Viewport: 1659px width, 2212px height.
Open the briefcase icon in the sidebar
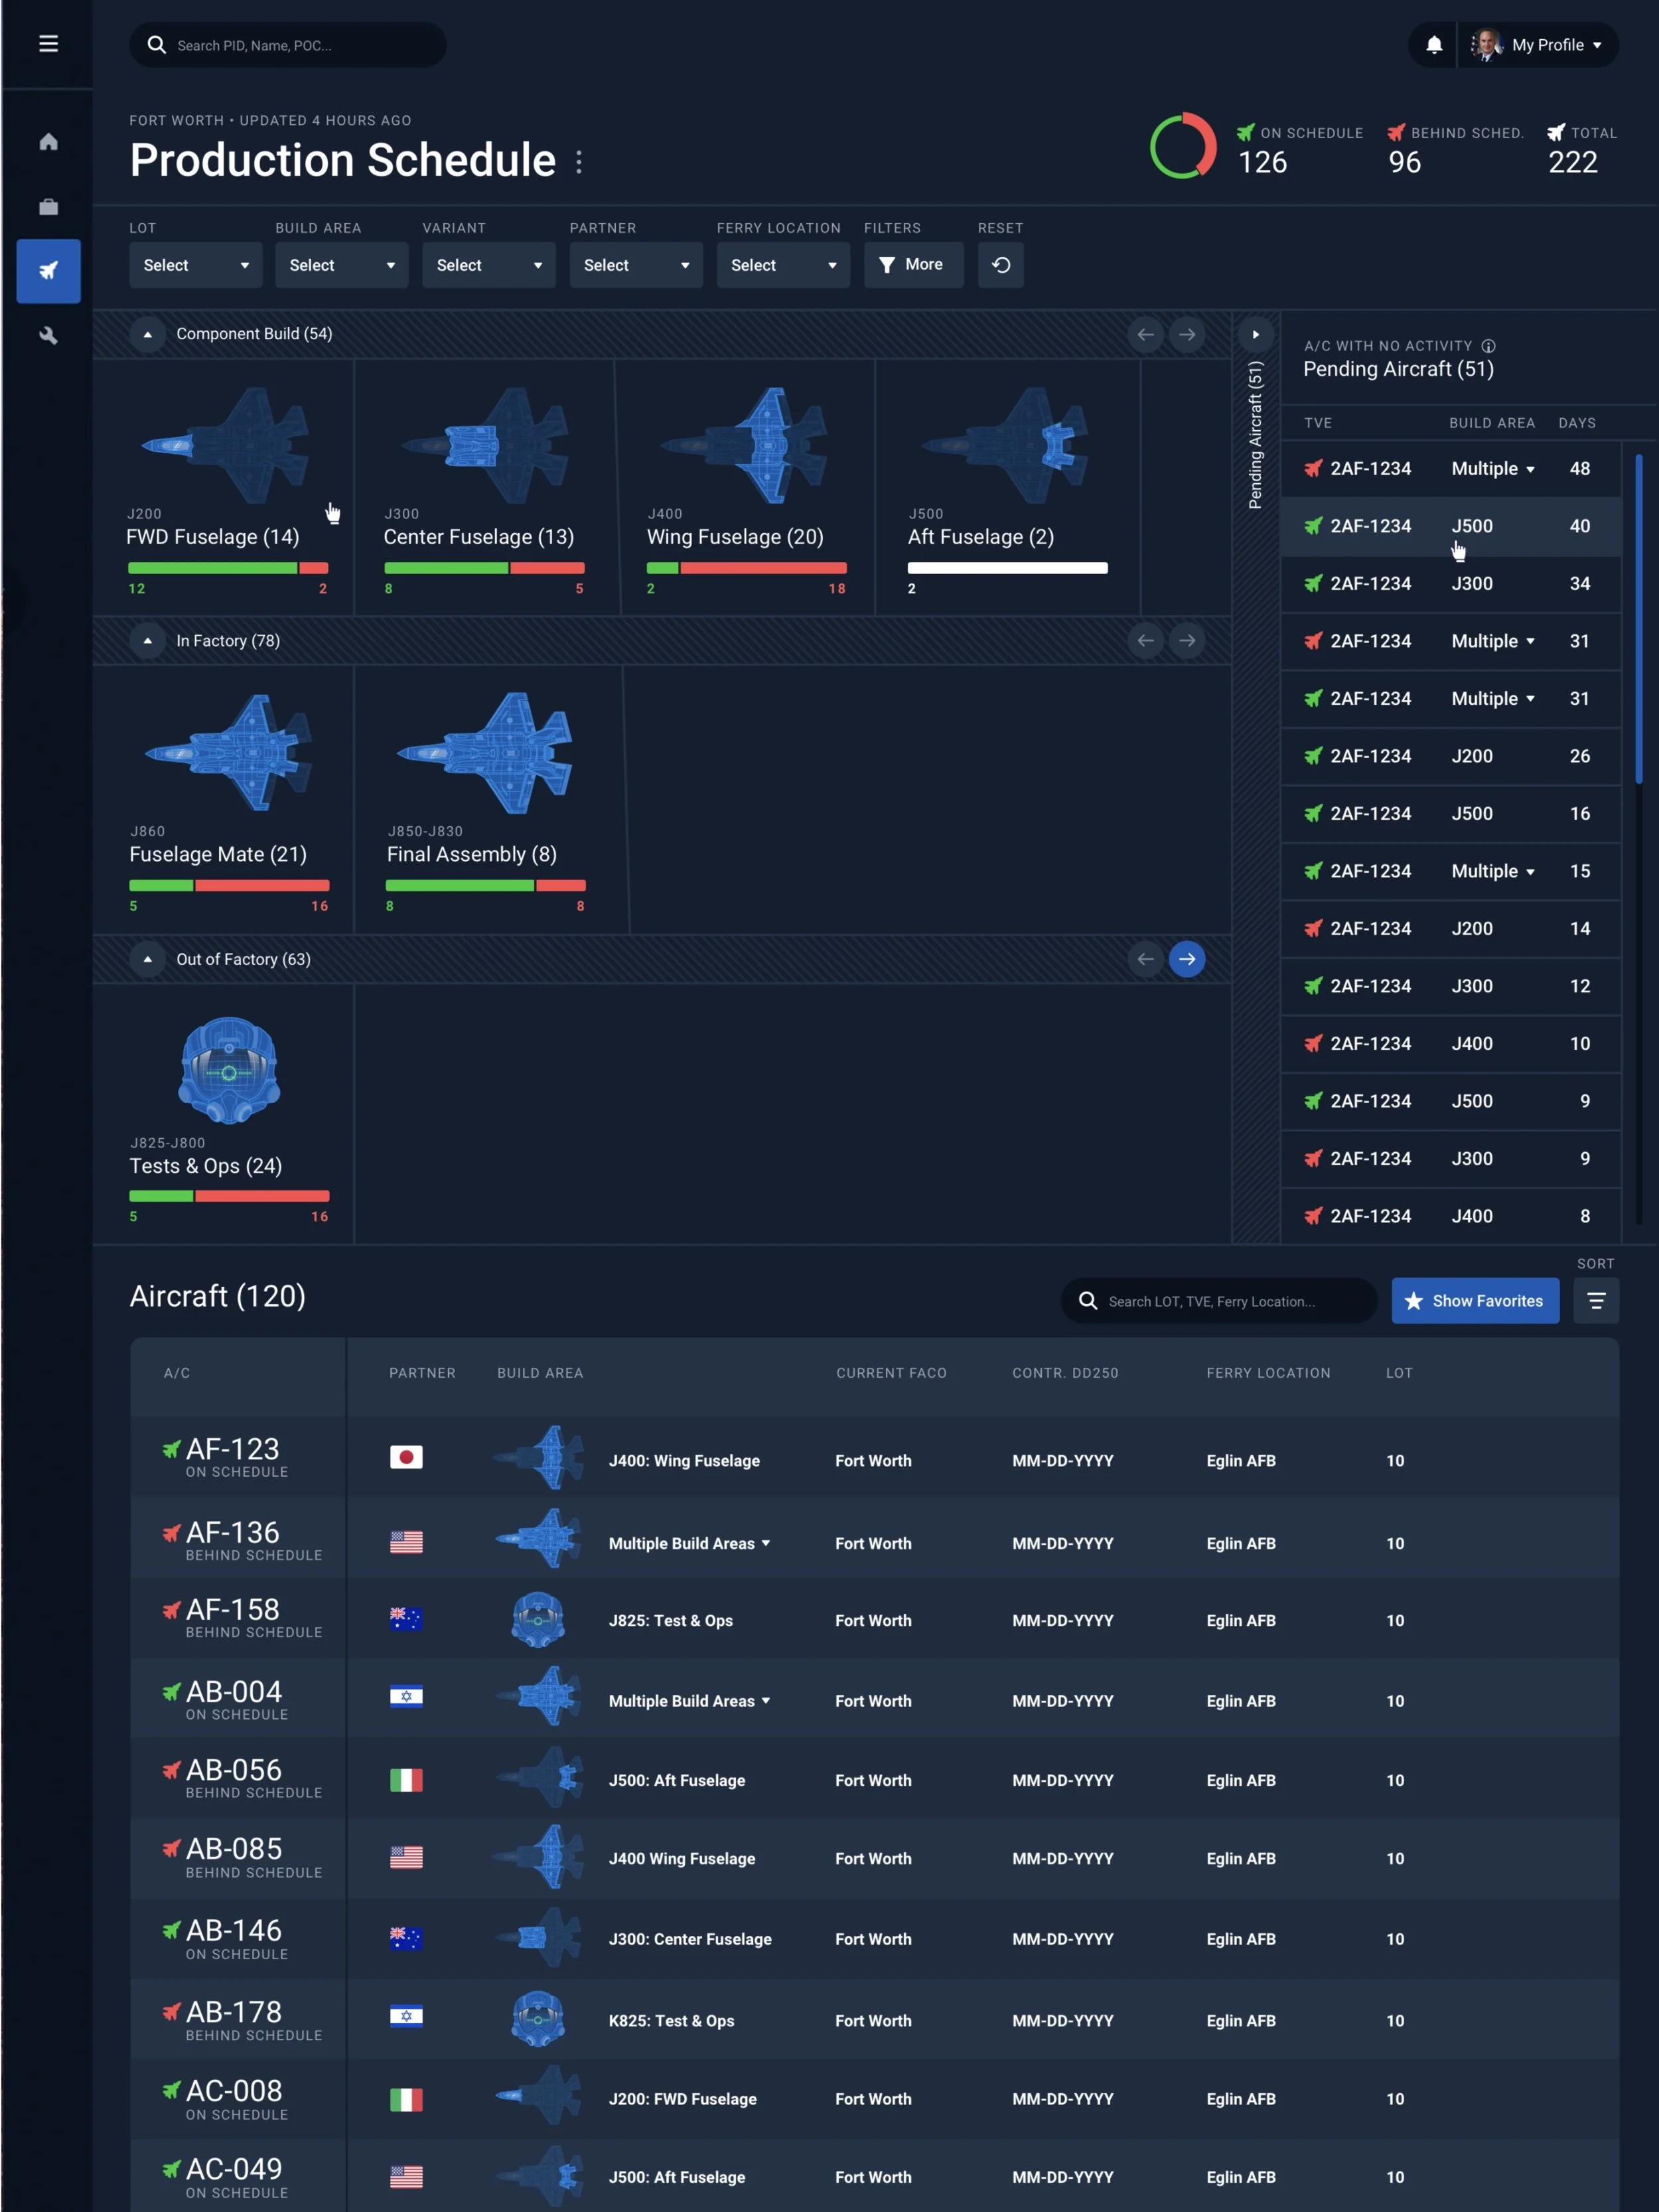click(x=48, y=207)
